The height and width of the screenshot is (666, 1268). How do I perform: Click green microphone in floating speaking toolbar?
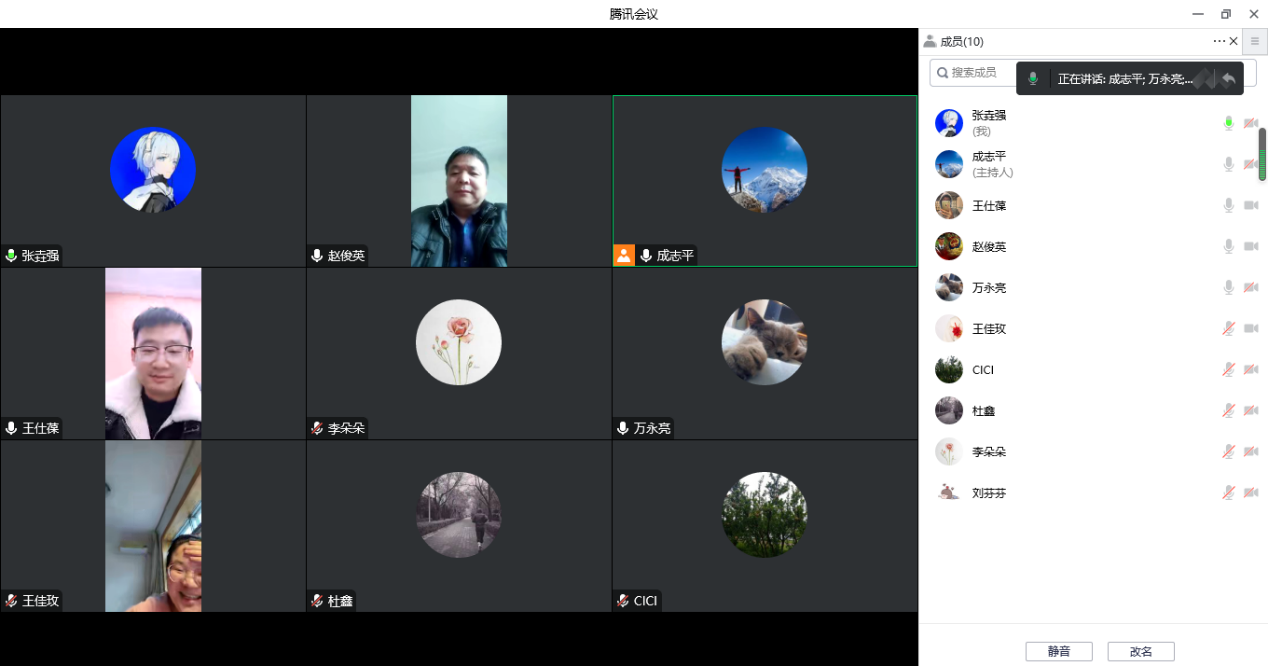point(1033,78)
